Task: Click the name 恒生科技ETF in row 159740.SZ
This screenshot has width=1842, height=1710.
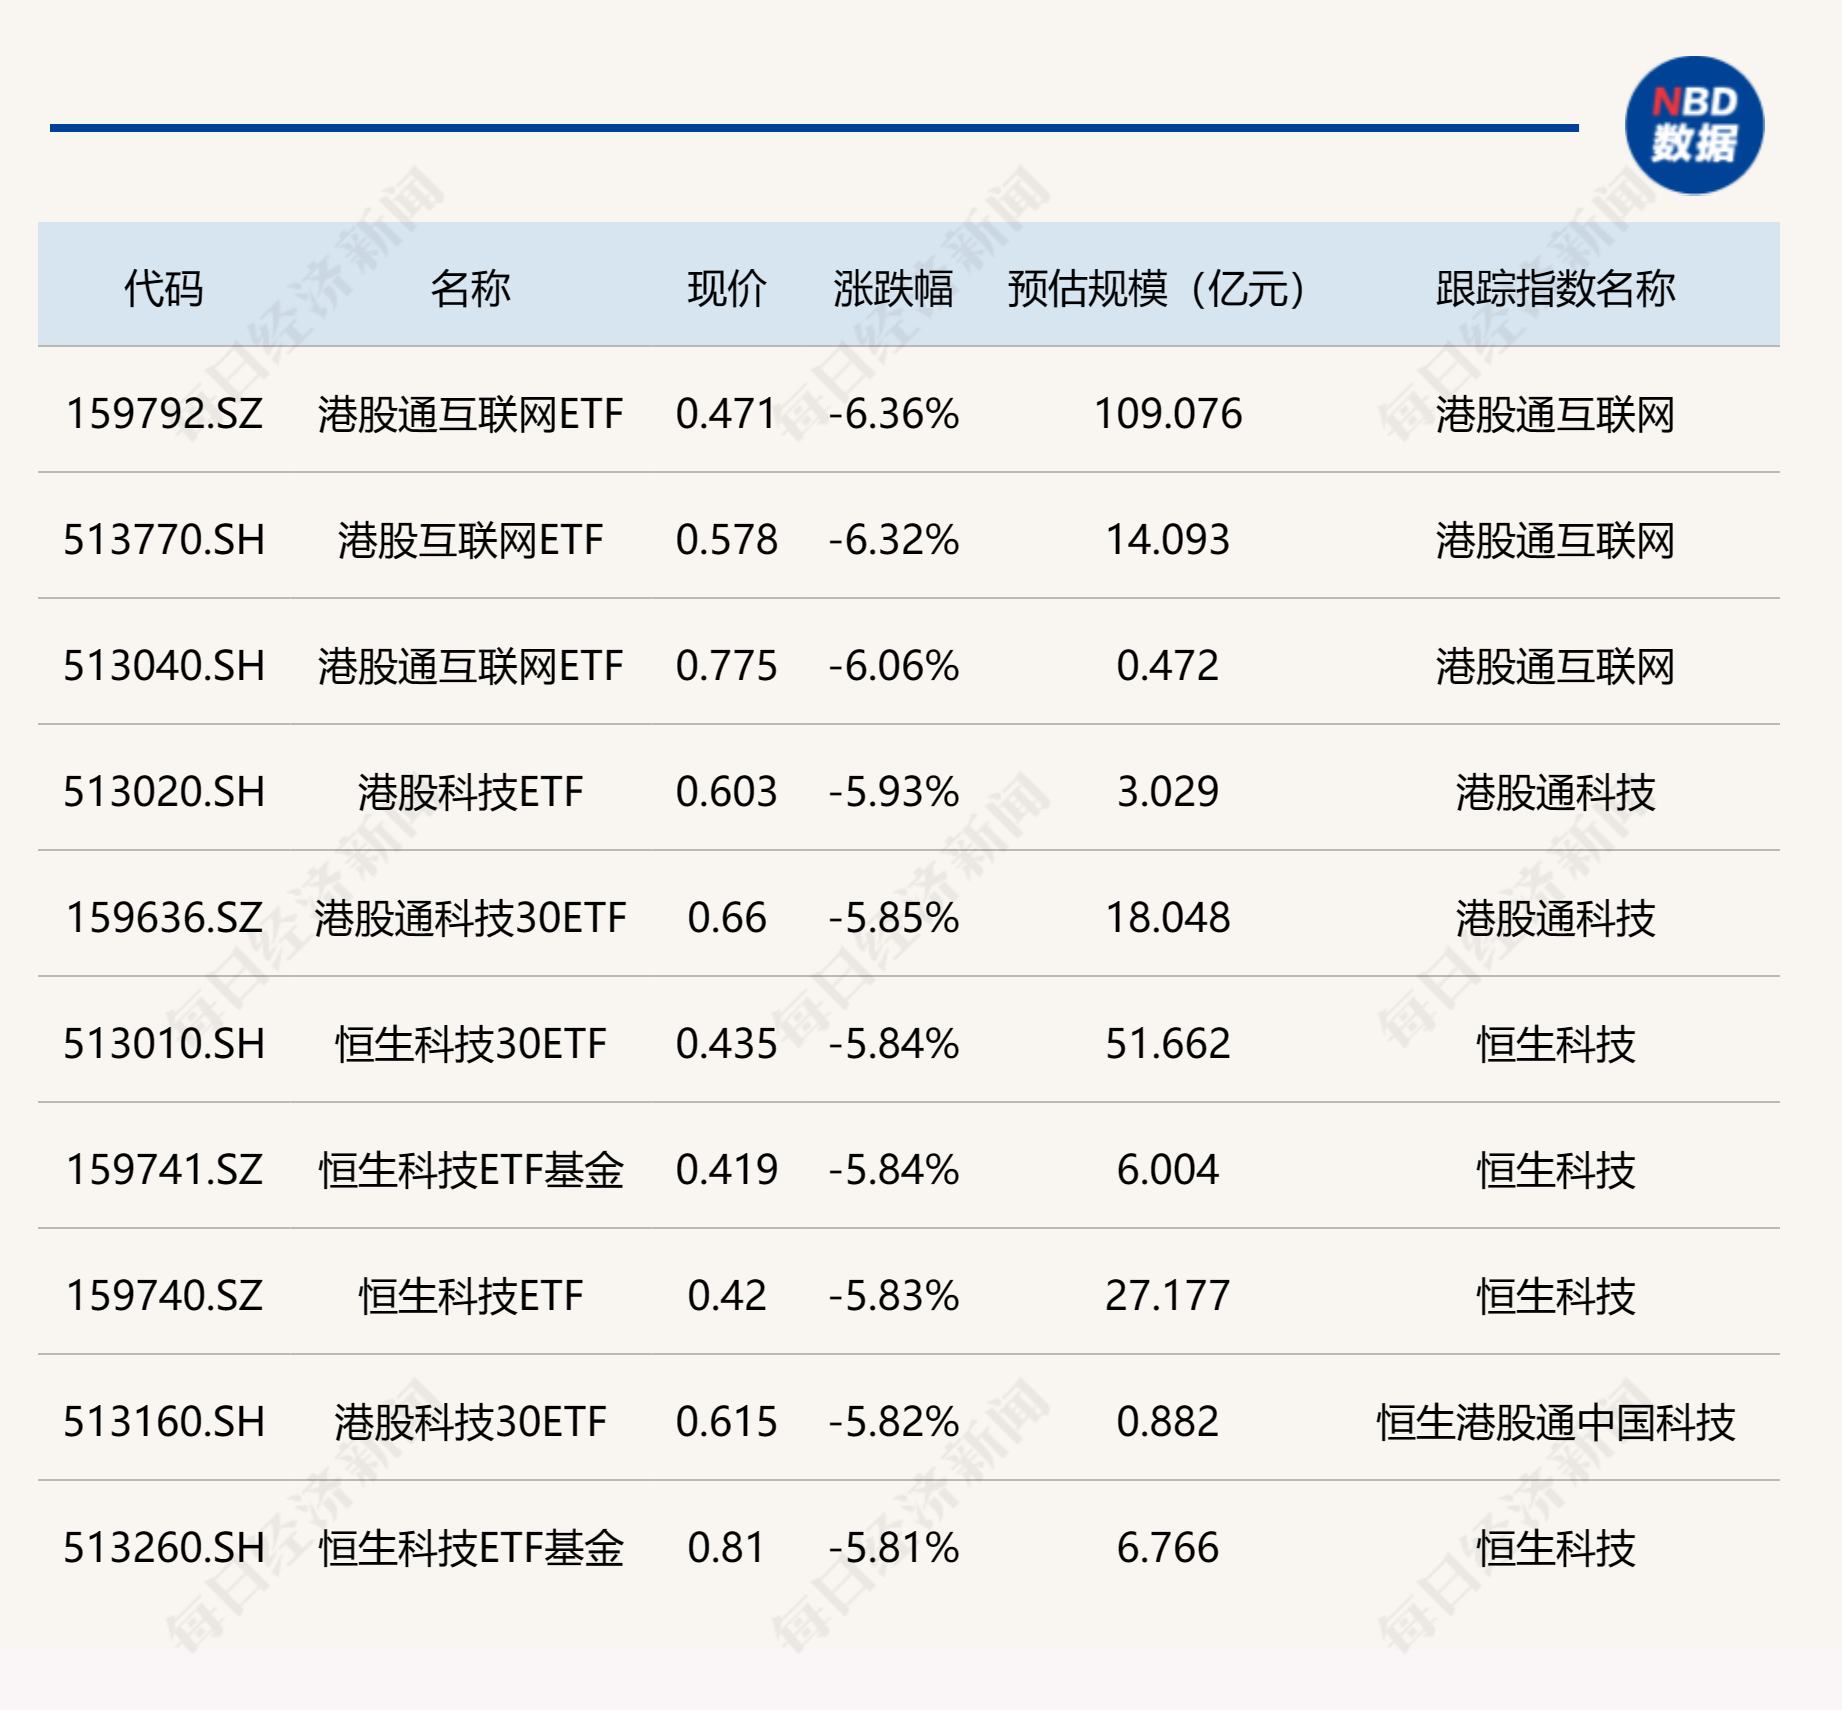Action: pyautogui.click(x=470, y=1296)
